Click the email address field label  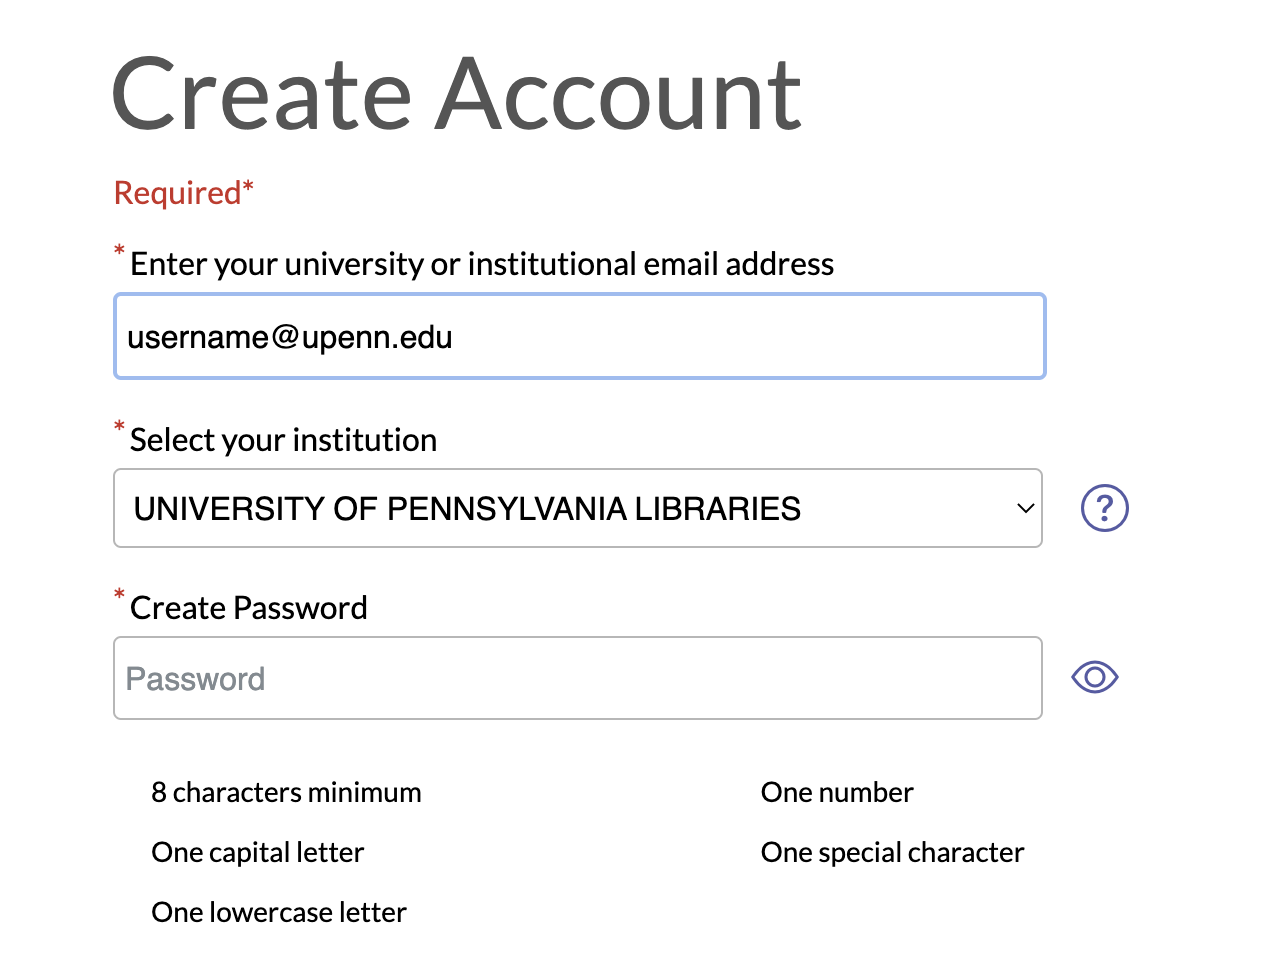click(x=482, y=264)
